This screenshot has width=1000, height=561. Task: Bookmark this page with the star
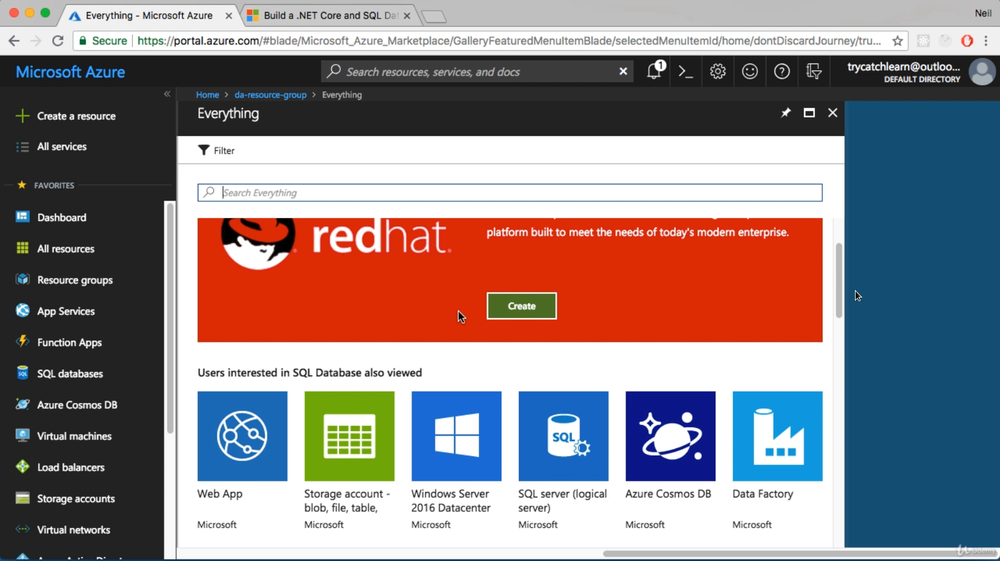(x=897, y=41)
